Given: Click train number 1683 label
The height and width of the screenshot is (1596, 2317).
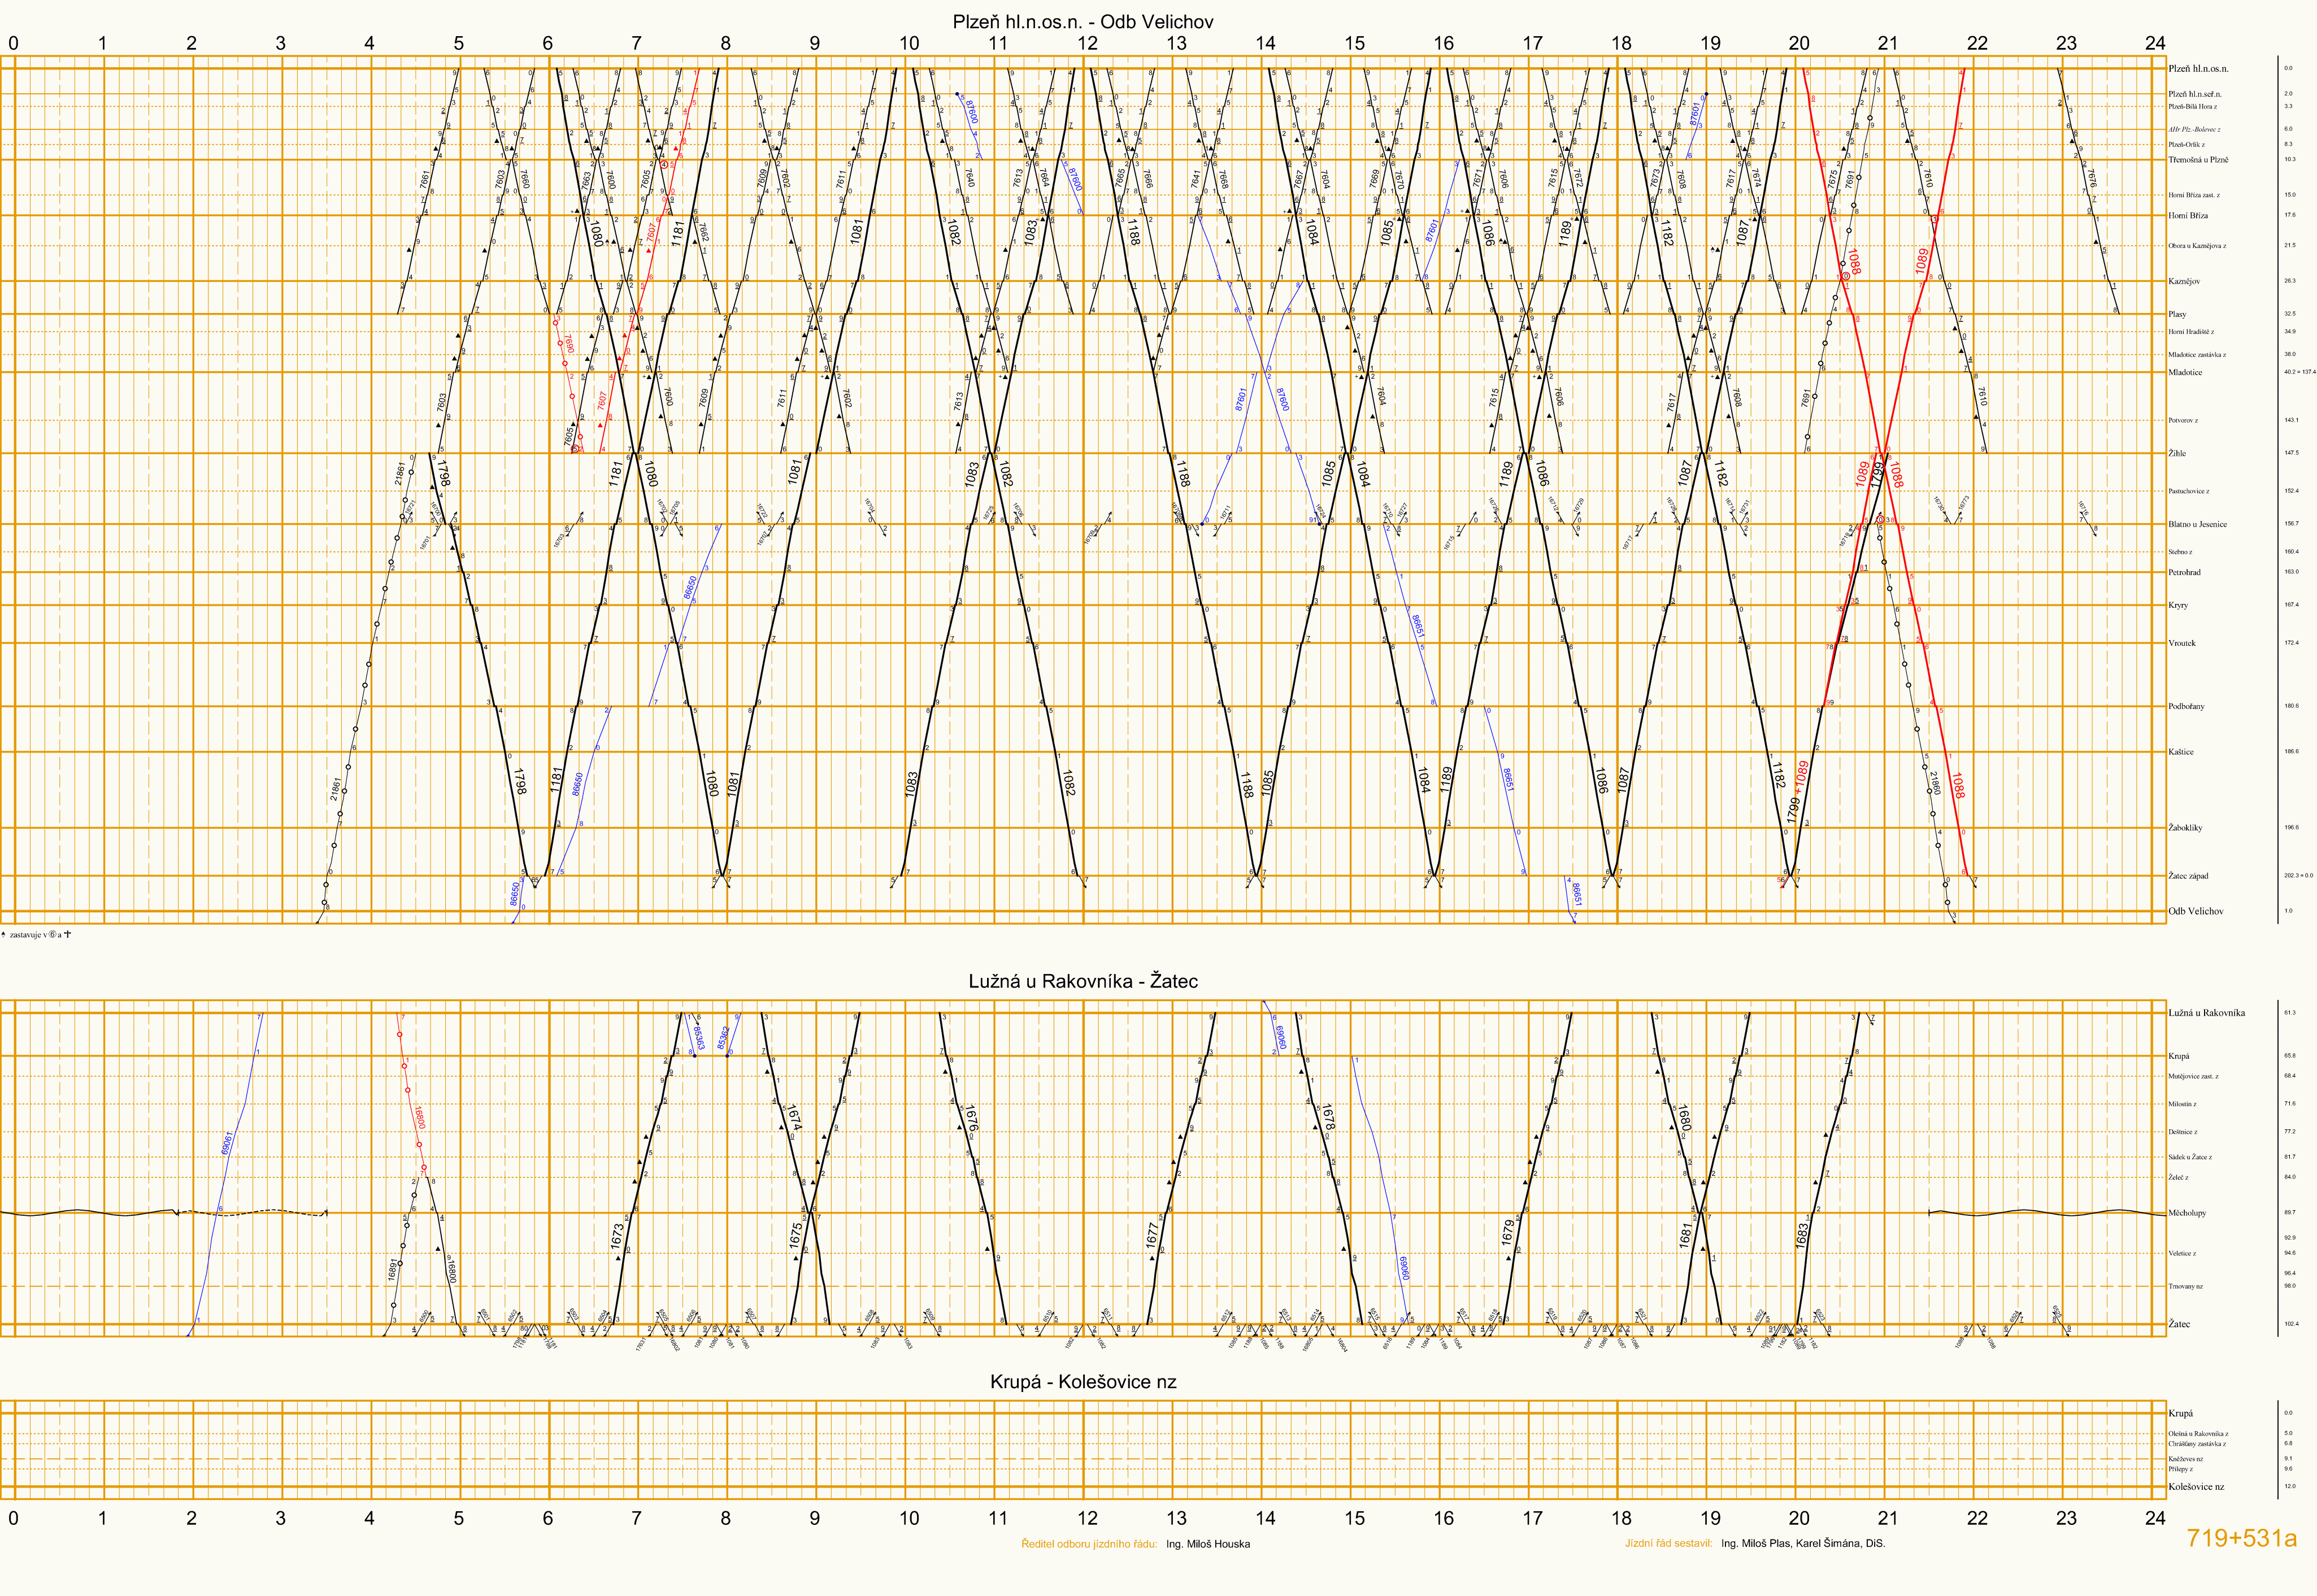Looking at the screenshot, I should [x=1802, y=1235].
